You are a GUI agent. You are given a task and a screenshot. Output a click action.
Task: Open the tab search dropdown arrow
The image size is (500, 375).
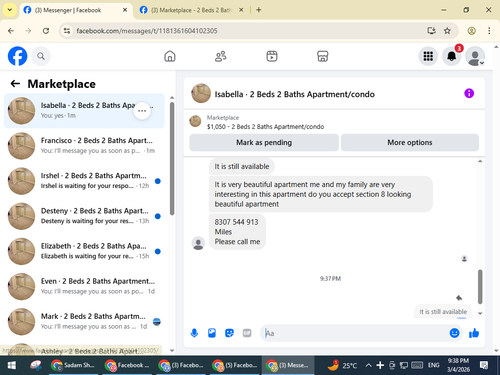(x=10, y=10)
